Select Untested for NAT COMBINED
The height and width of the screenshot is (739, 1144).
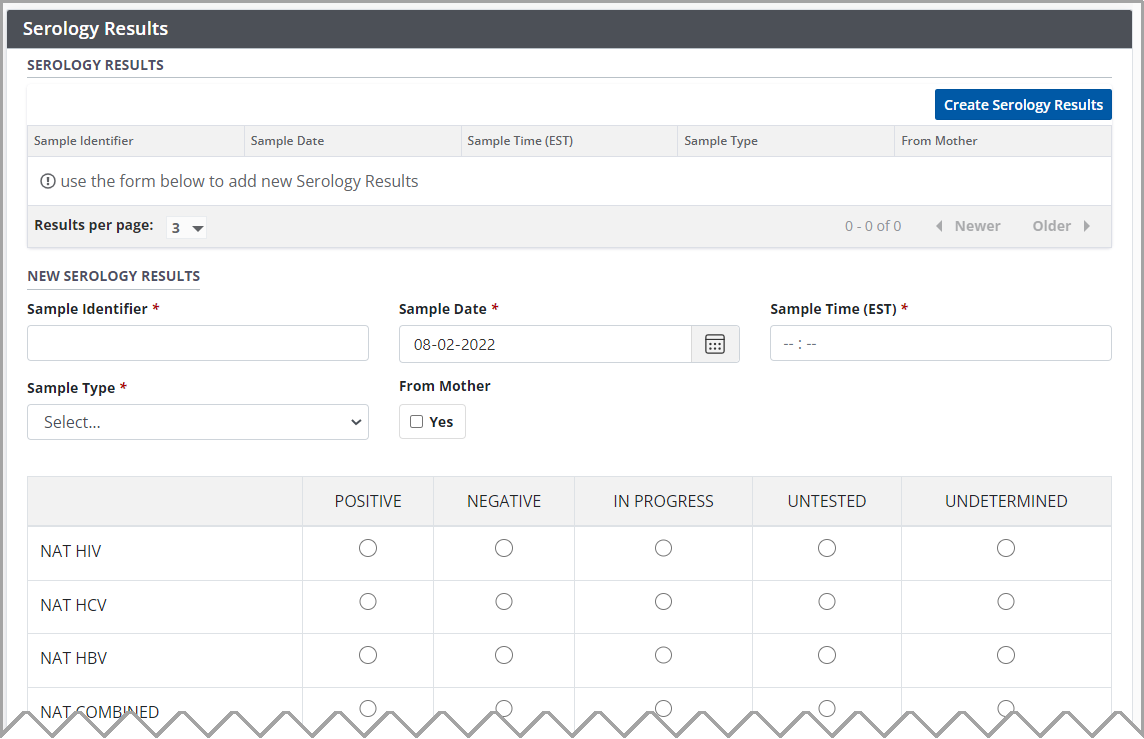pos(827,708)
